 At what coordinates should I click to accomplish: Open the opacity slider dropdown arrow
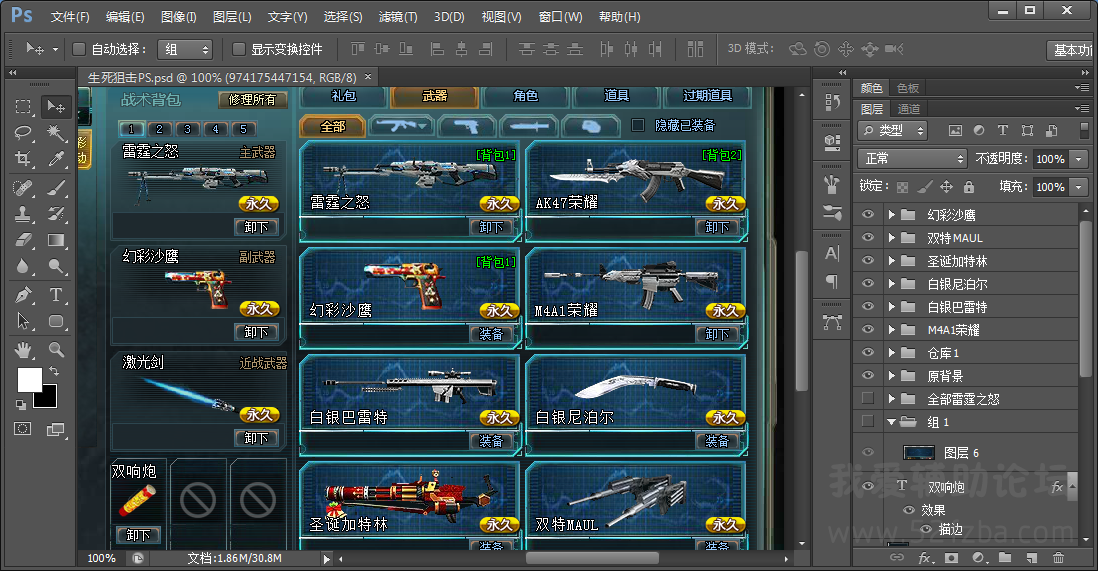pos(1079,159)
